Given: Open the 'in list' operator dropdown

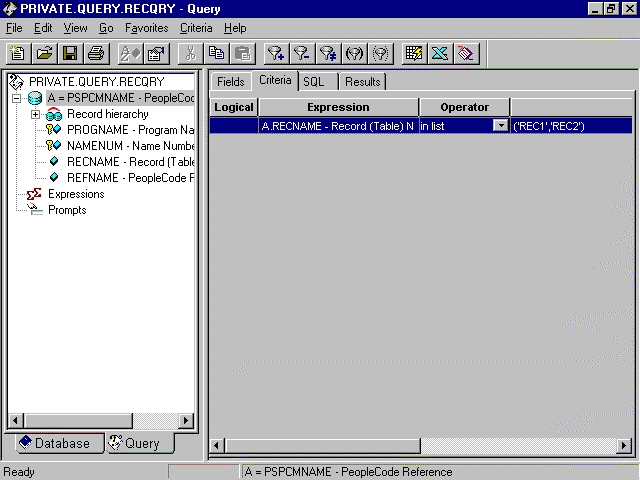Looking at the screenshot, I should pyautogui.click(x=500, y=126).
